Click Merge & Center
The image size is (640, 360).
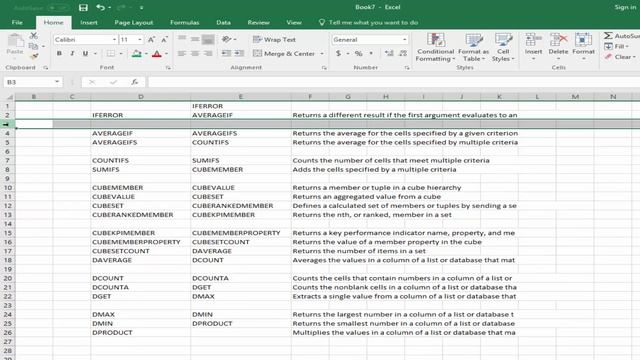pyautogui.click(x=284, y=53)
